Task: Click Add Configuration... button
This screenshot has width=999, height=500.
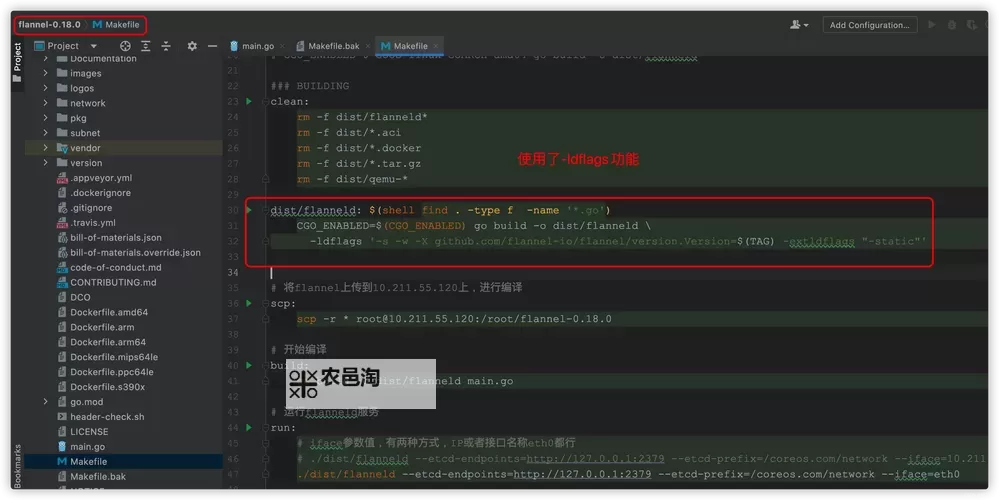Action: pyautogui.click(x=870, y=25)
